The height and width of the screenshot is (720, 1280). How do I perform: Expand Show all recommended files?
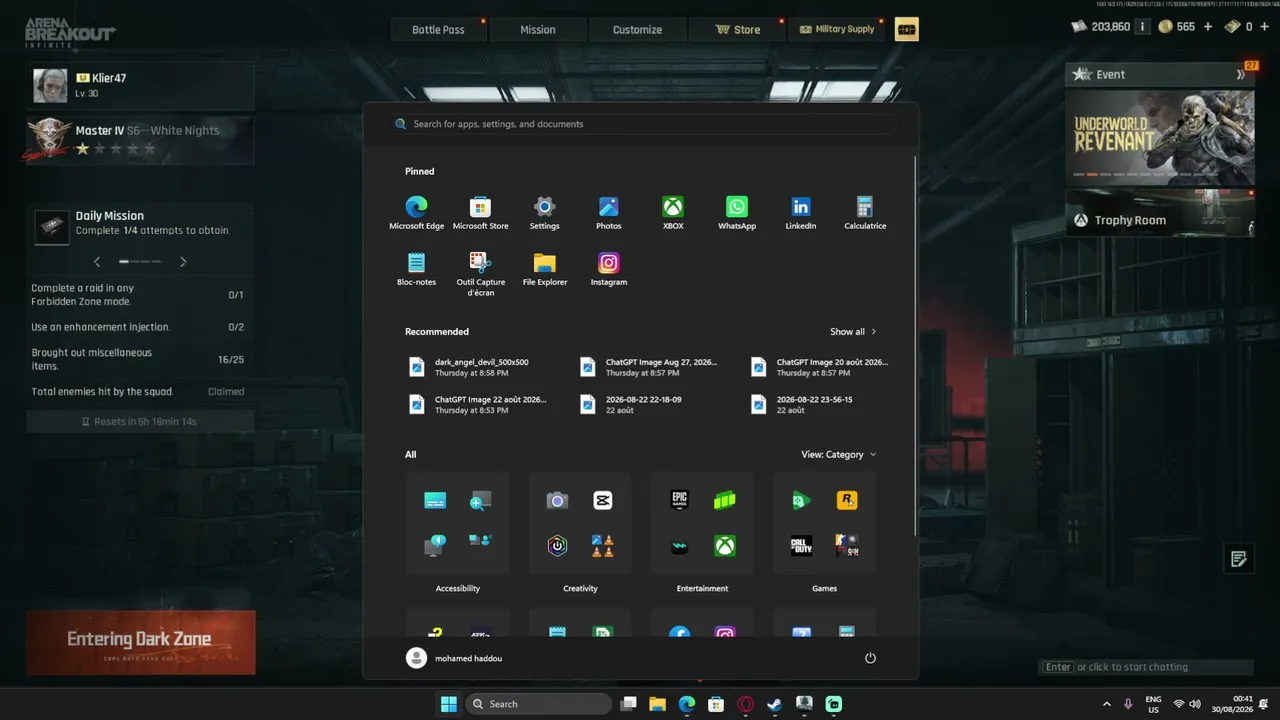click(853, 332)
